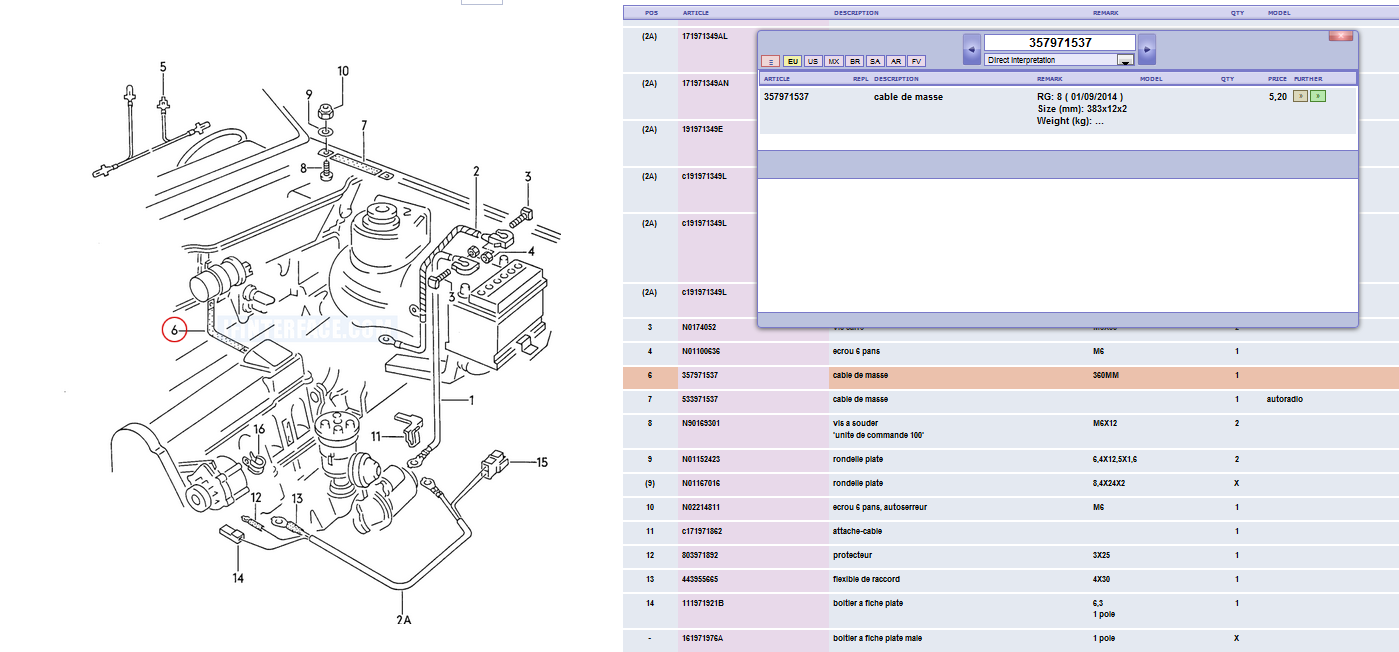Click the green Further icon for 357971537
The image size is (1399, 652).
(x=1318, y=96)
